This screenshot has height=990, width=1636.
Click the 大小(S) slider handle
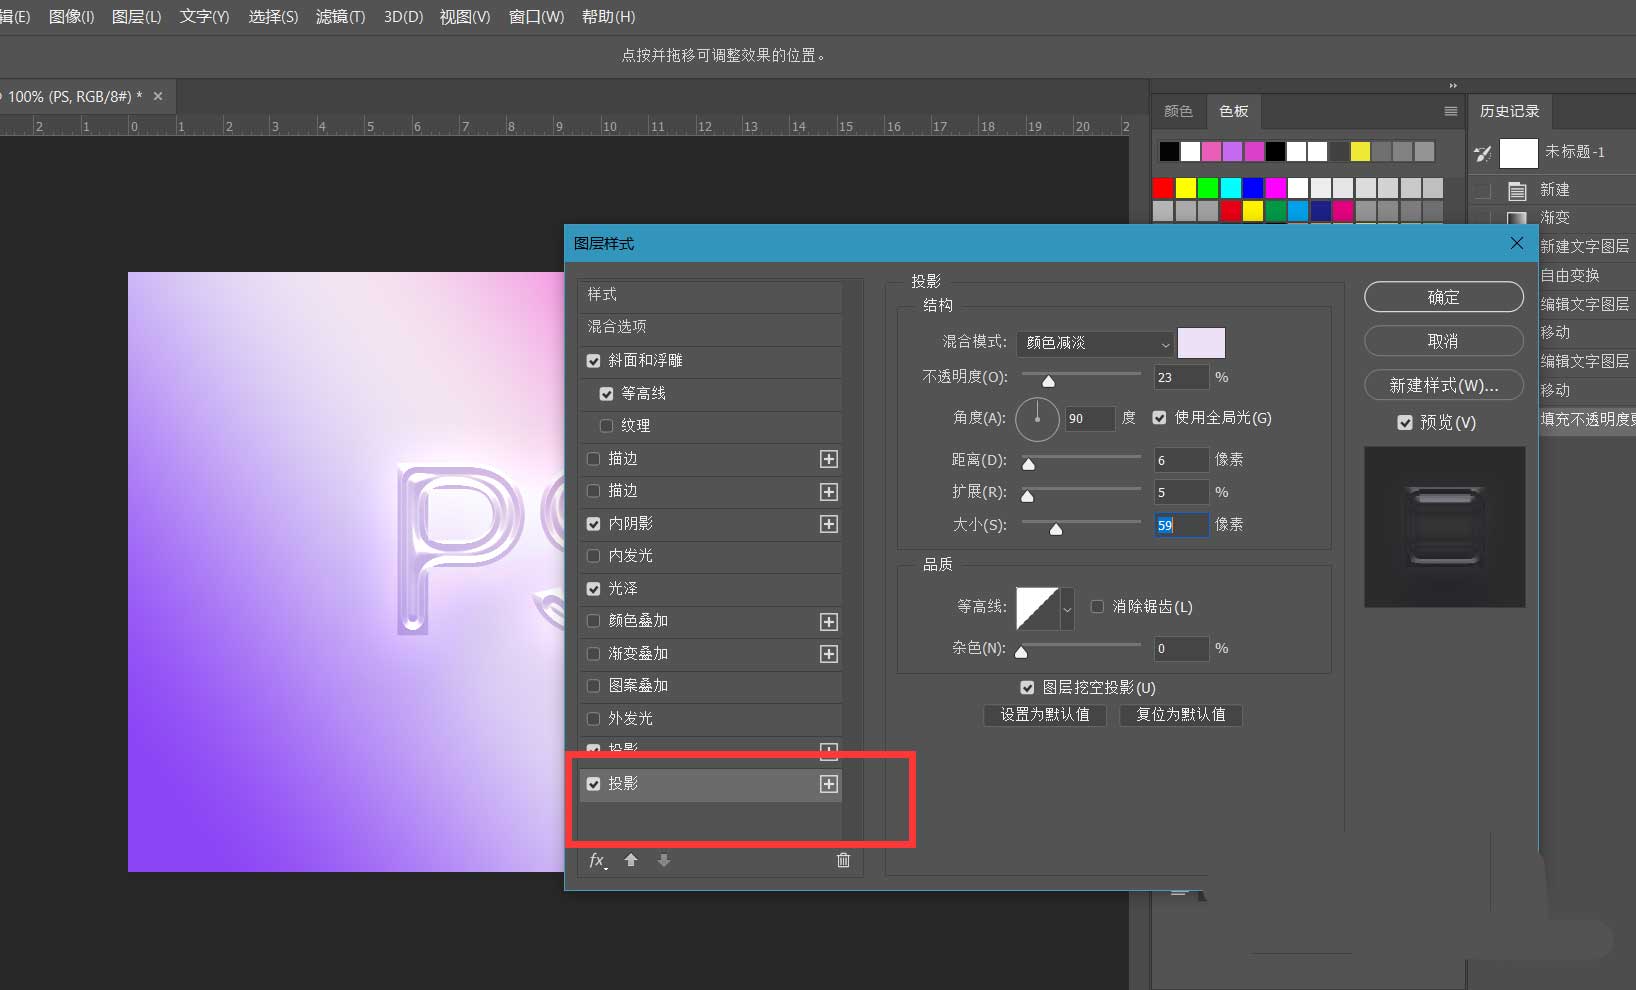1056,529
